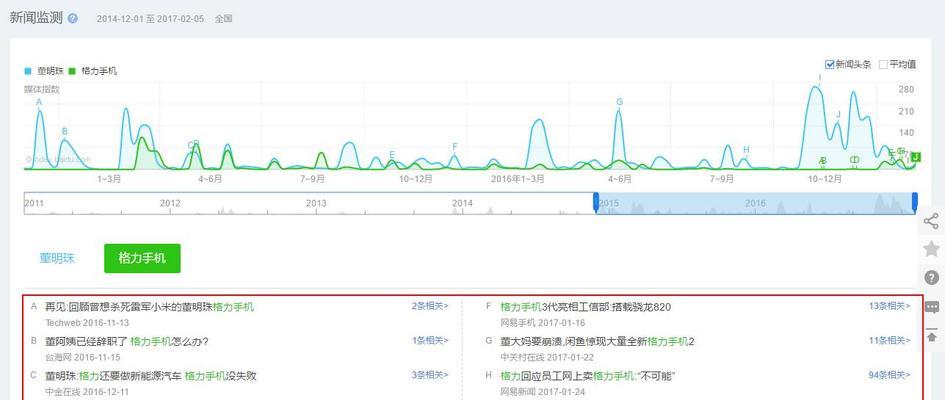945x400 pixels.
Task: Click the 网易新闻 2017-01-24 source text
Action: 542,392
